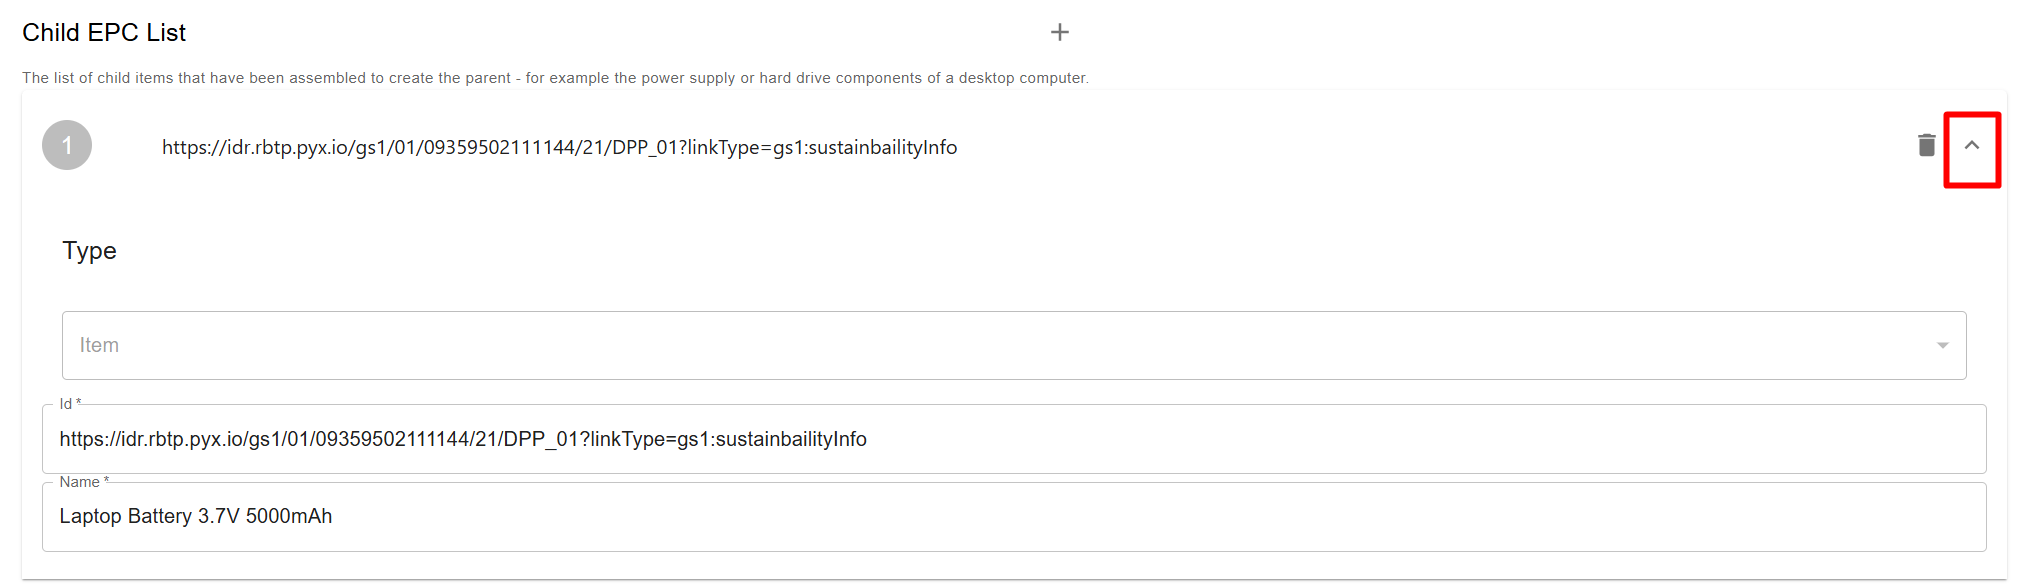
Task: Click the gray number 1 badge
Action: (67, 146)
